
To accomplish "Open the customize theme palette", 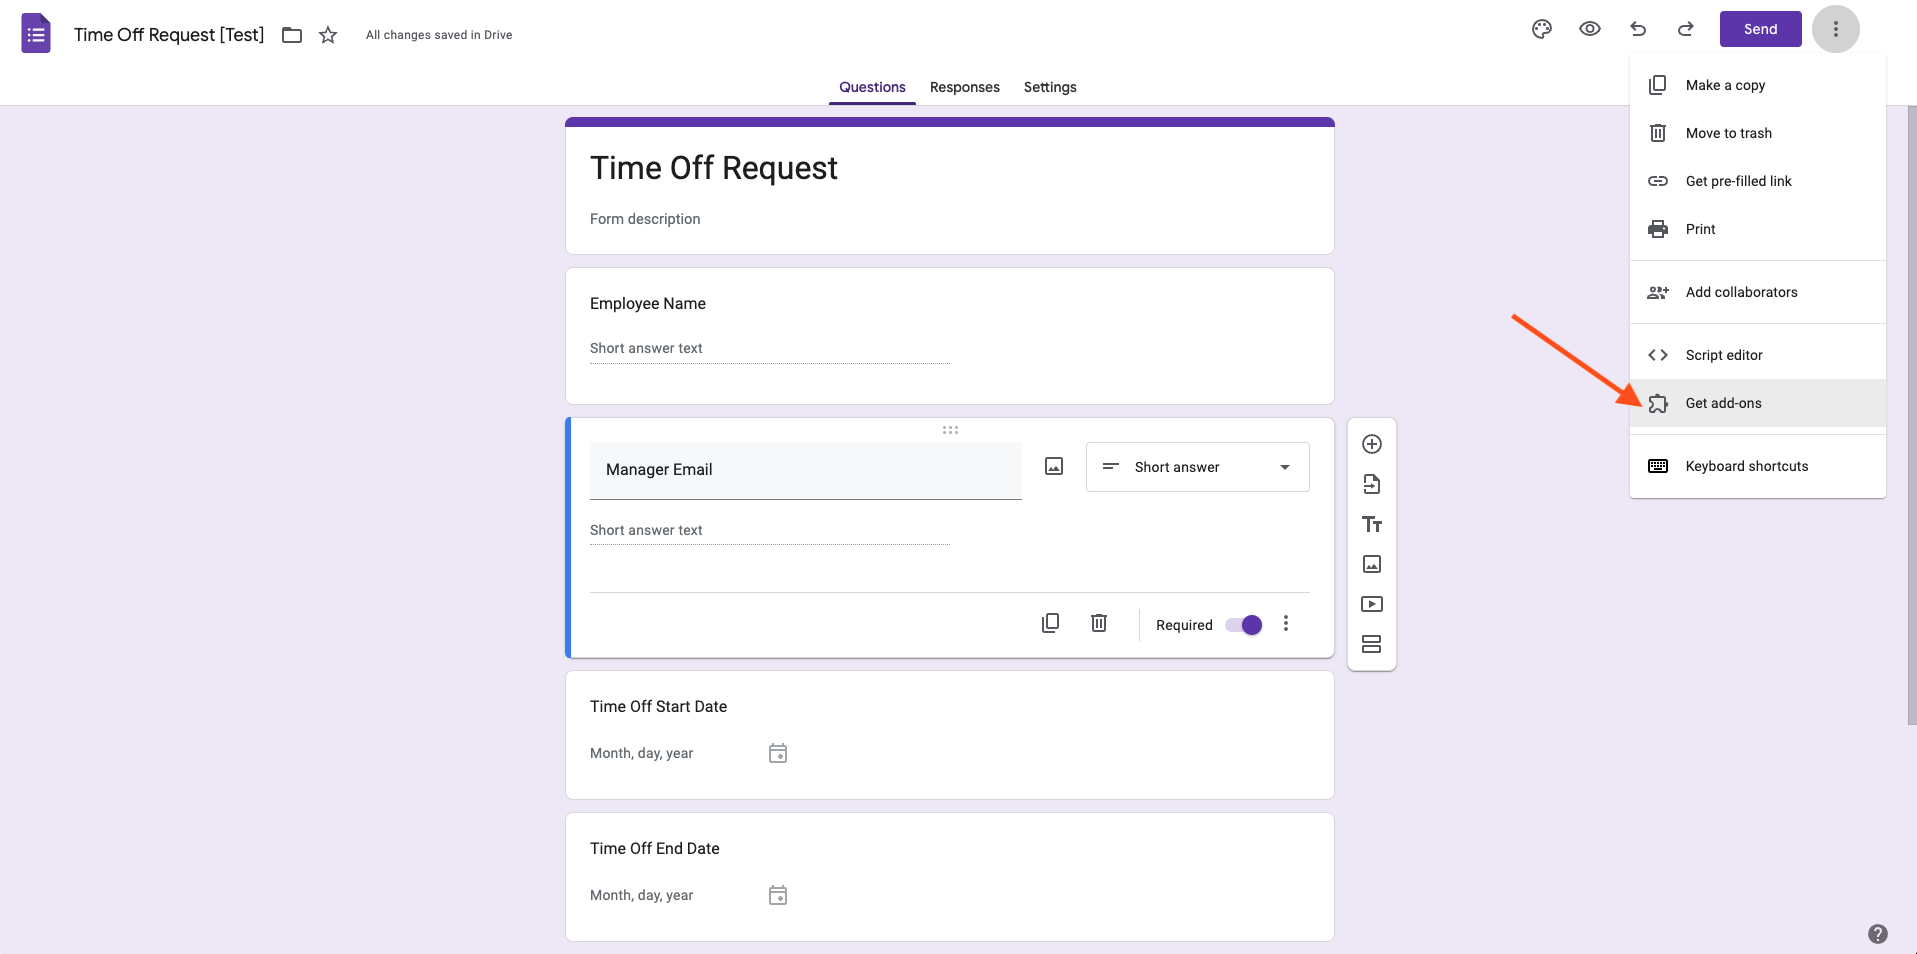I will click(1542, 29).
